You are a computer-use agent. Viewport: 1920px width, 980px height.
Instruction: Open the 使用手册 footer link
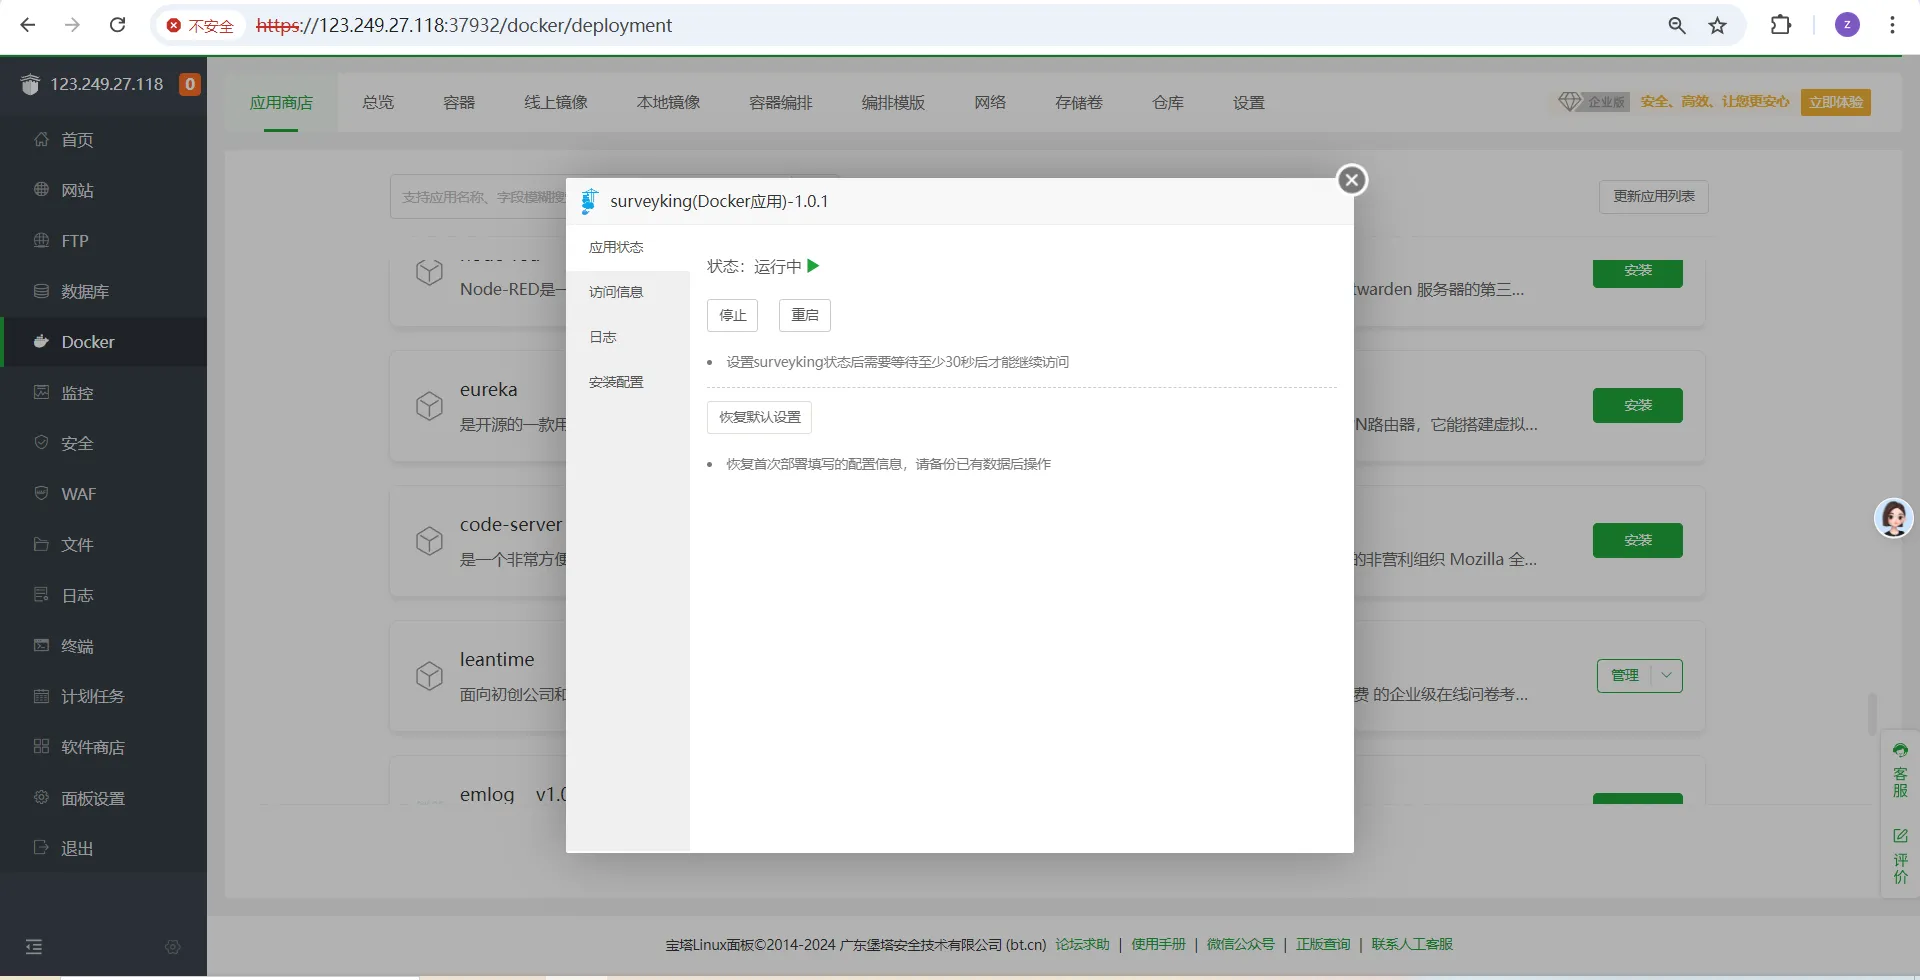coord(1158,944)
